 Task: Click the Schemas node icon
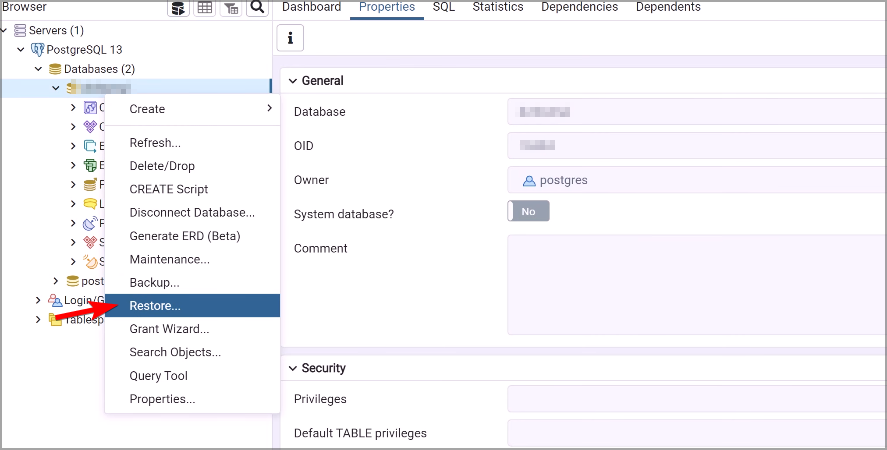(90, 242)
